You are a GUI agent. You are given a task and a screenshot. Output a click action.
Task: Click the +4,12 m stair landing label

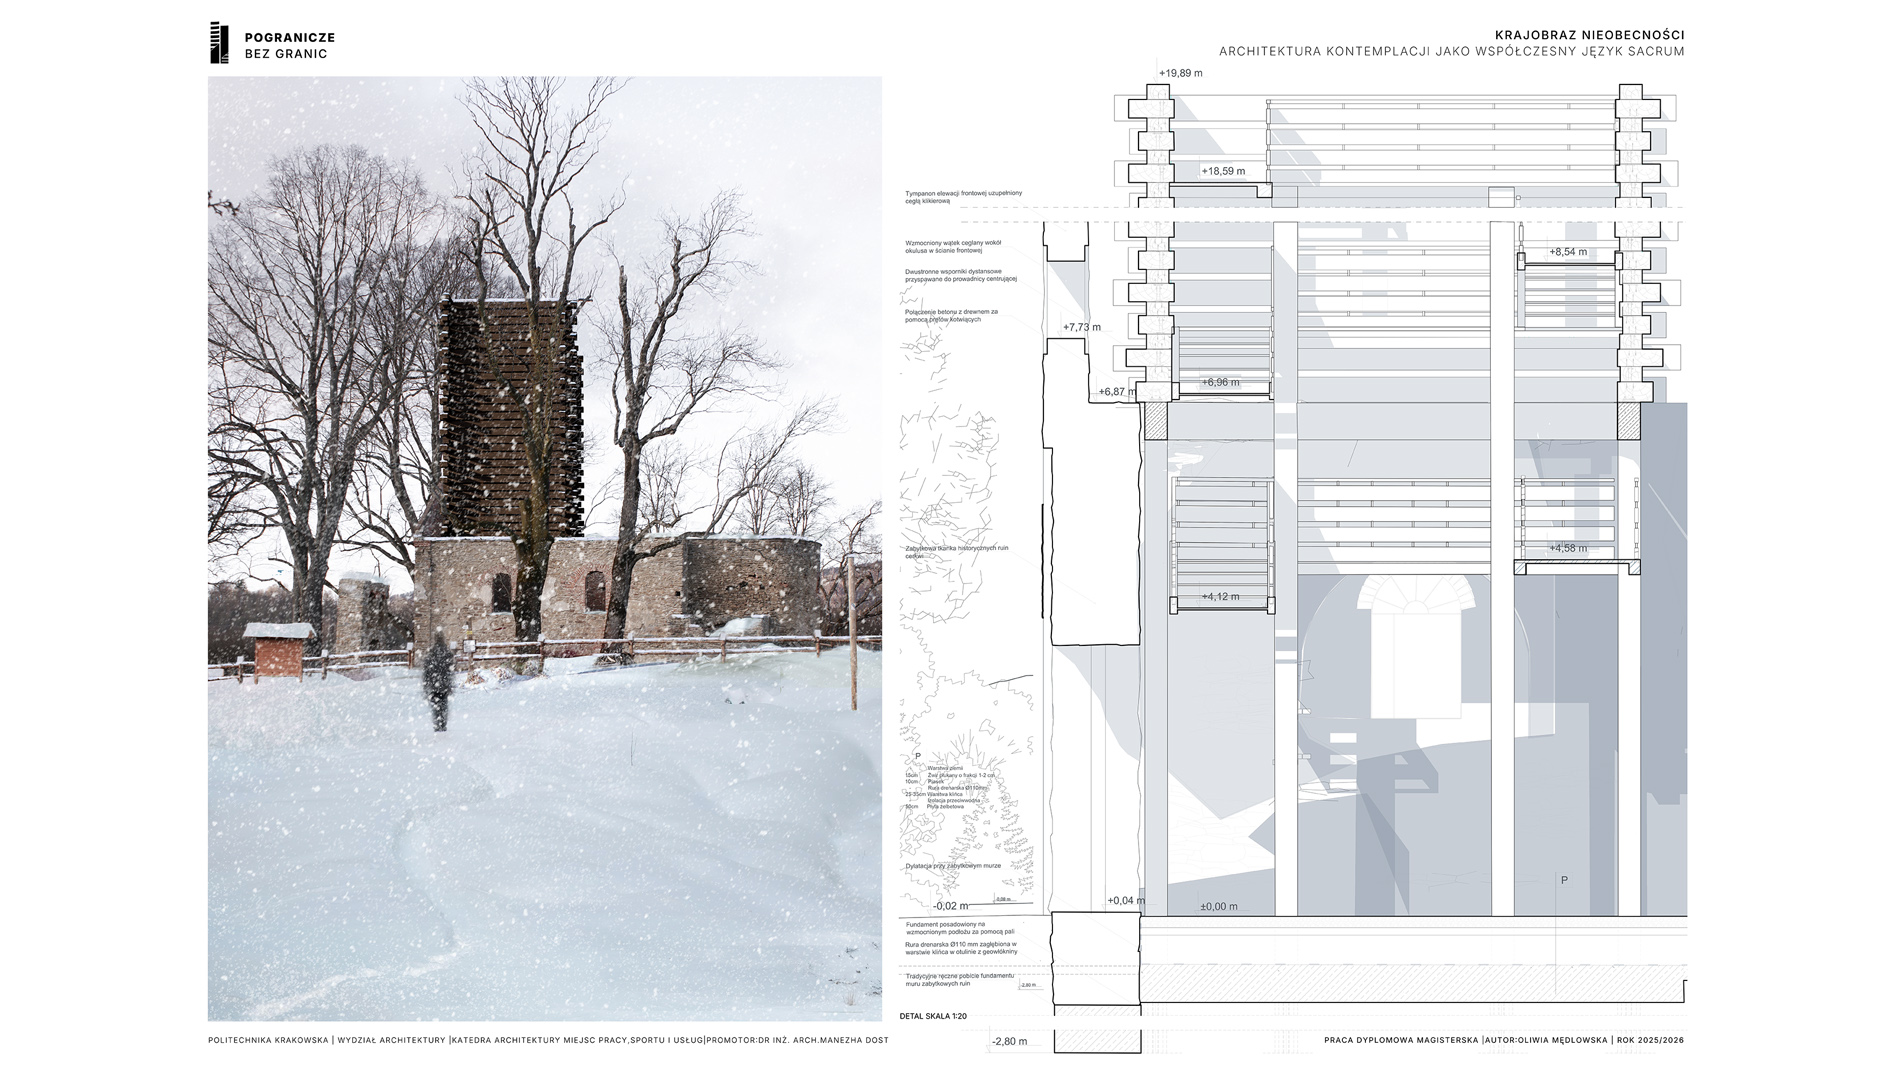pyautogui.click(x=1220, y=597)
